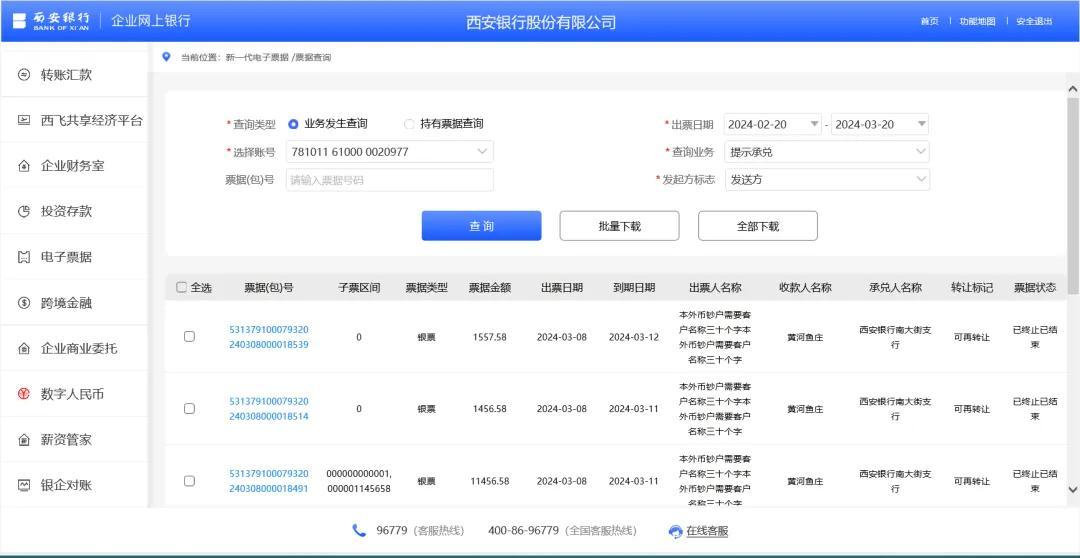Viewport: 1080px width, 558px height.
Task: Click the 票据金额 column header
Action: [x=489, y=287]
